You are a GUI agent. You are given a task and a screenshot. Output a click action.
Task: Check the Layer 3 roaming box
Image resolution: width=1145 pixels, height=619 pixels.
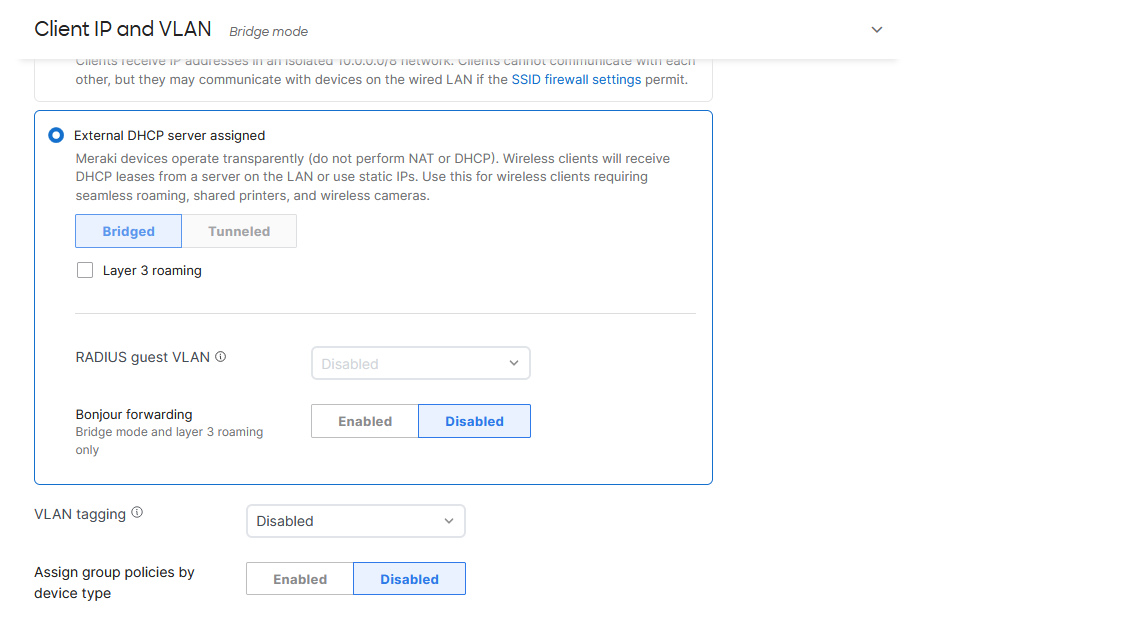point(85,270)
